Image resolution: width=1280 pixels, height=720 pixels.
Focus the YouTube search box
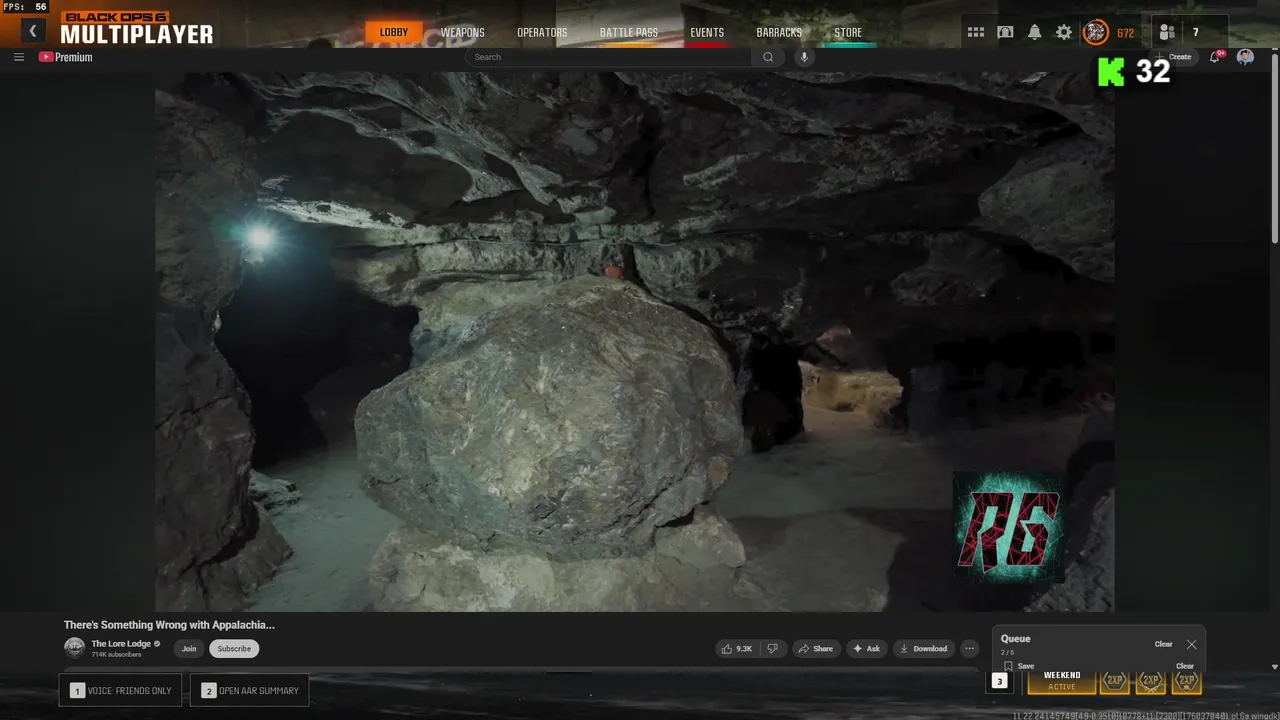[x=609, y=57]
